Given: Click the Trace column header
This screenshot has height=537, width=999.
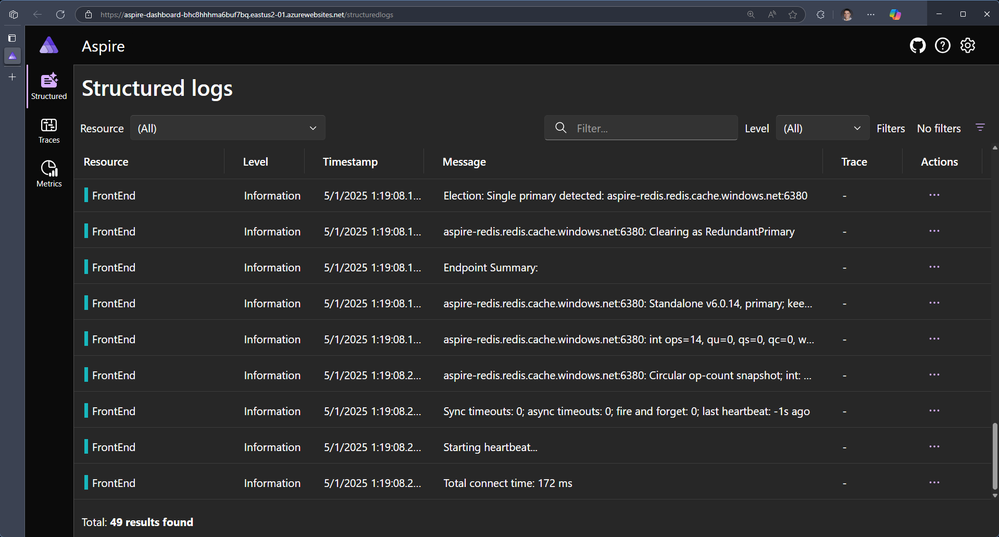Looking at the screenshot, I should (854, 162).
